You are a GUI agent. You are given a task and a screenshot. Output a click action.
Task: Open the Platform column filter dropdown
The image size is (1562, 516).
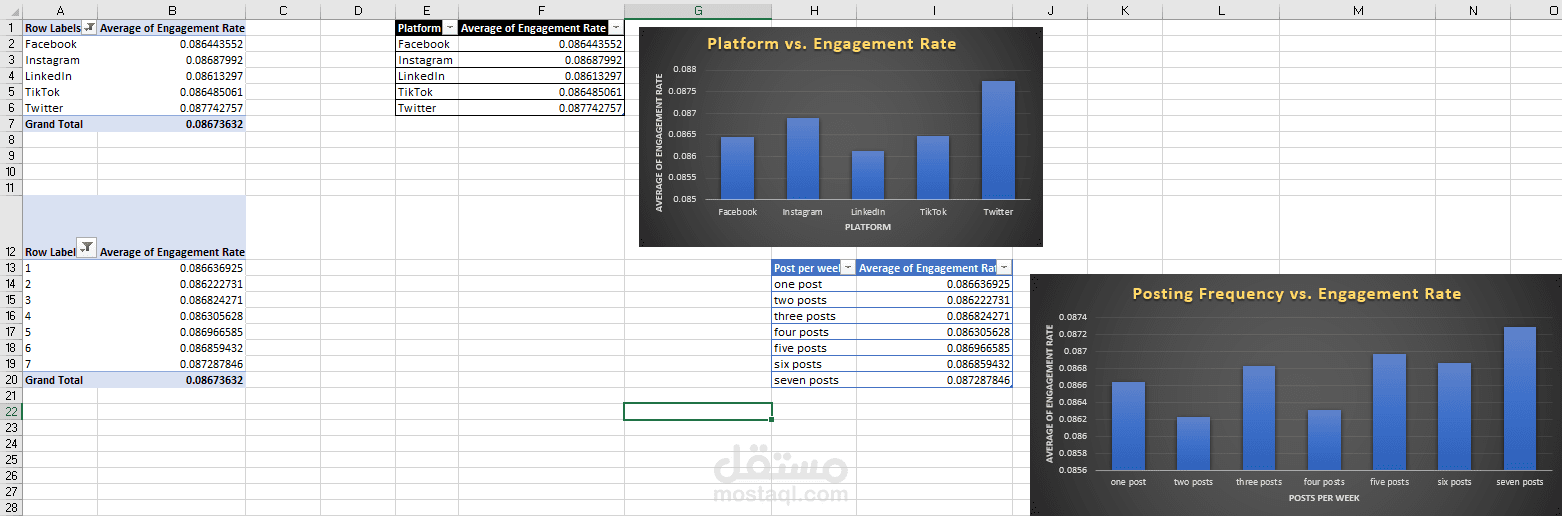[x=449, y=28]
